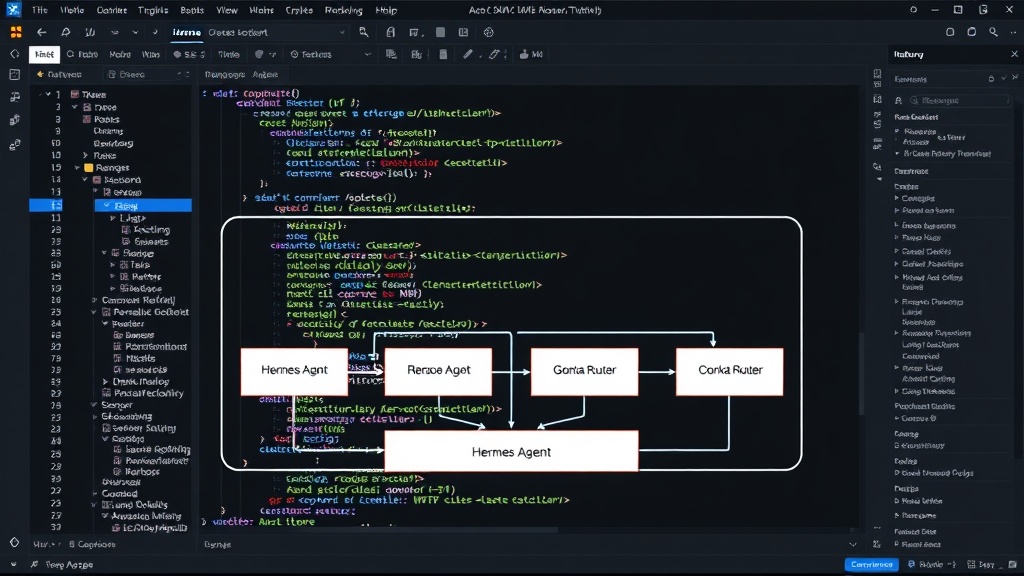Click the Hermes Agent box at diagram bottom

pyautogui.click(x=511, y=451)
